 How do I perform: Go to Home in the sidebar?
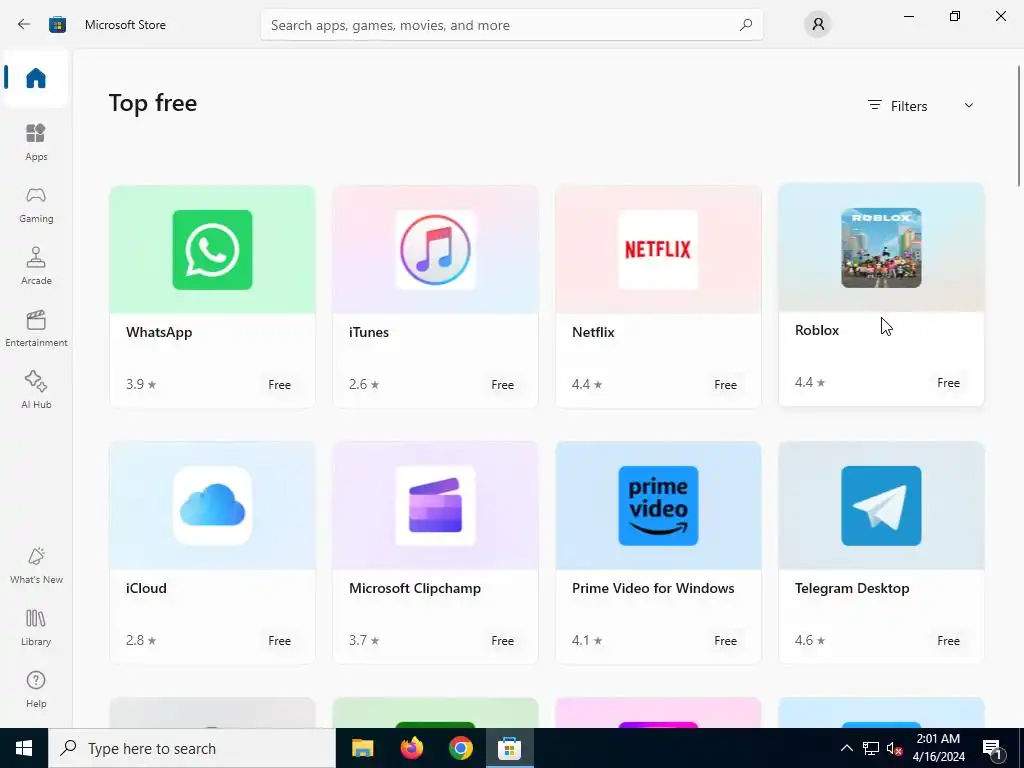(x=36, y=78)
